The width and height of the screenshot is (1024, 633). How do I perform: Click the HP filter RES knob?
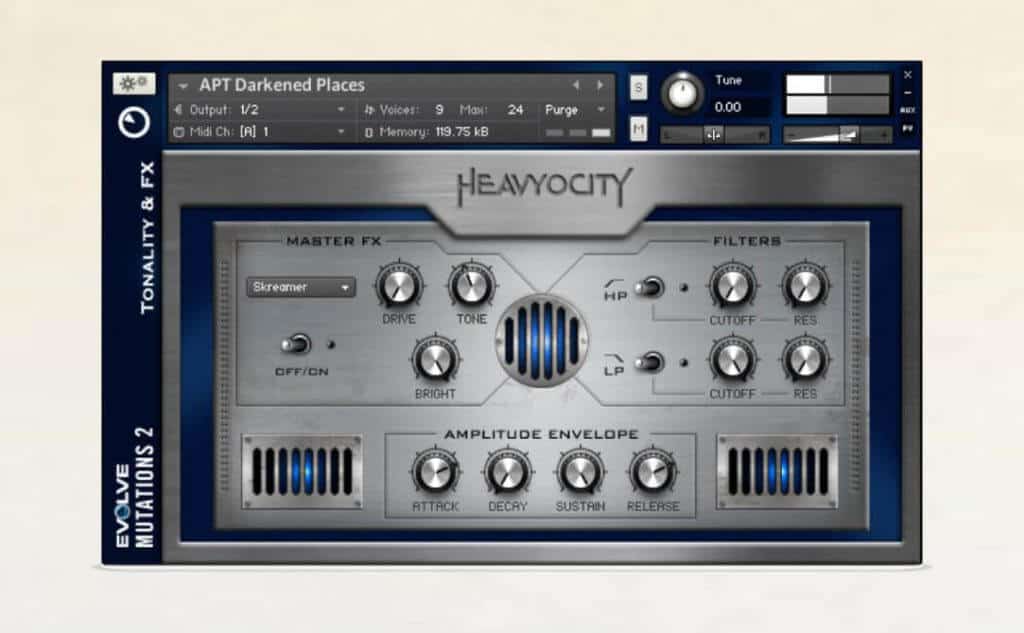click(805, 286)
